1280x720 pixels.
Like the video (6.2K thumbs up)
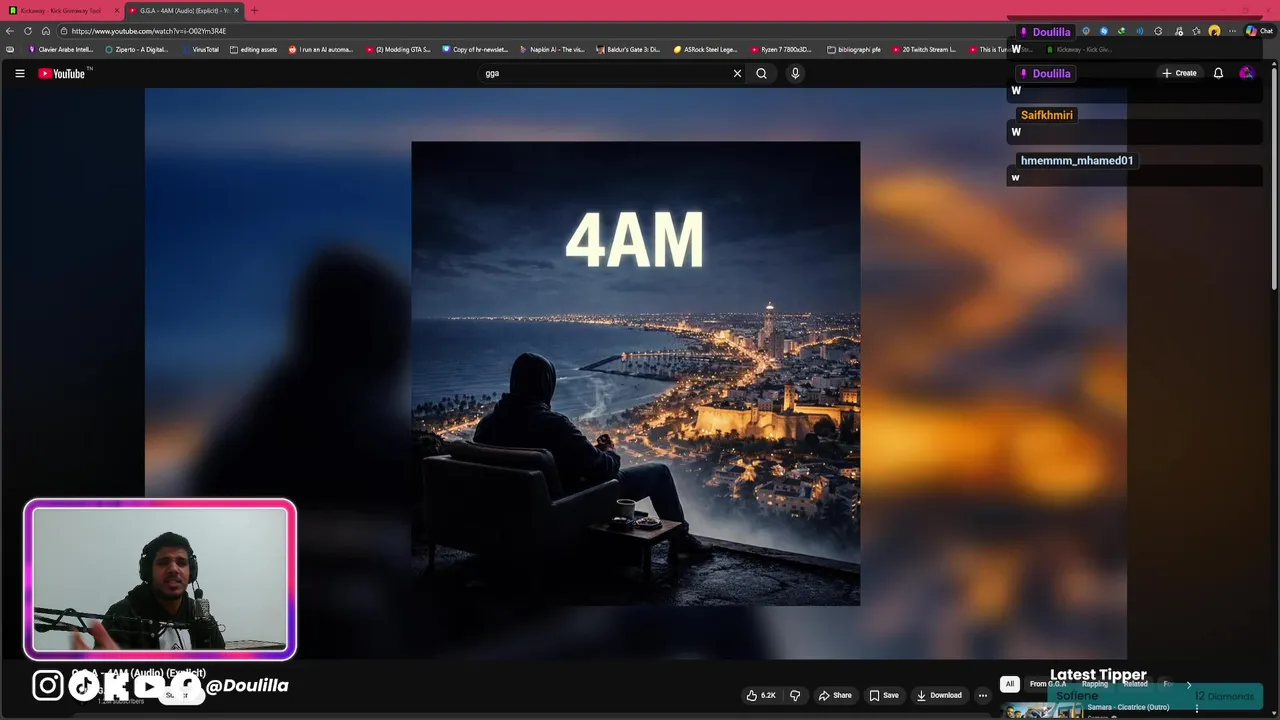pos(761,695)
